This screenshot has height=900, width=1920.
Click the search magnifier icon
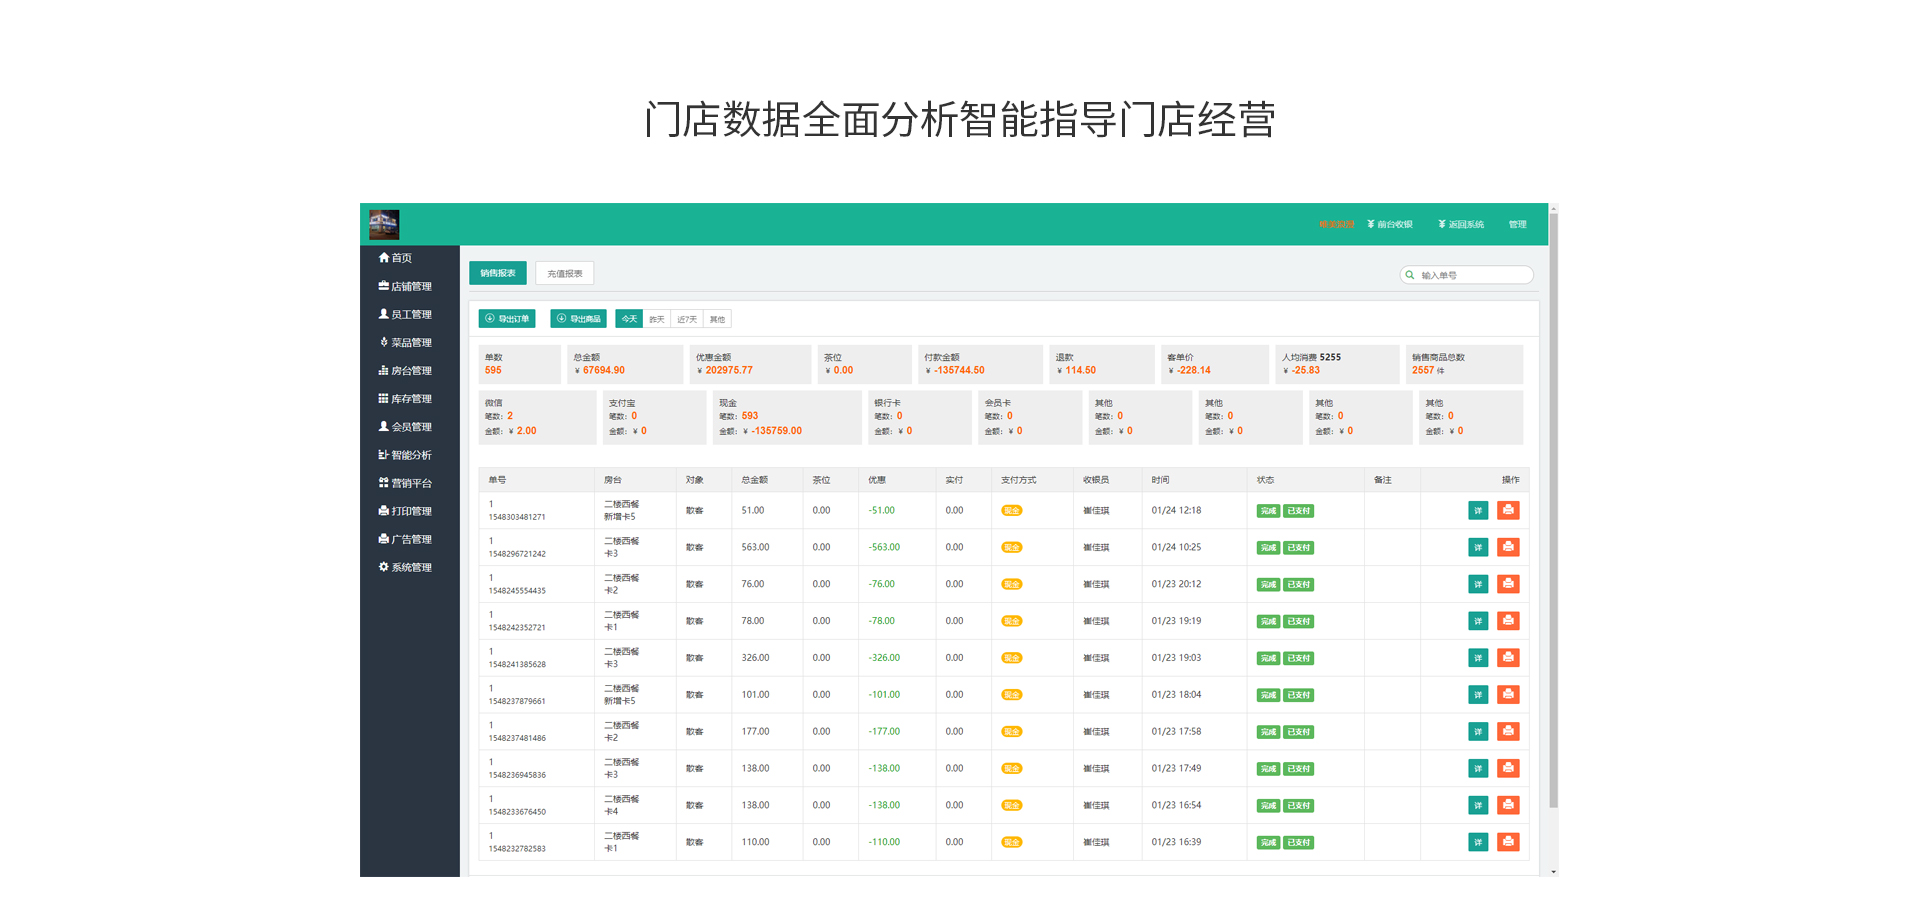(x=1410, y=275)
